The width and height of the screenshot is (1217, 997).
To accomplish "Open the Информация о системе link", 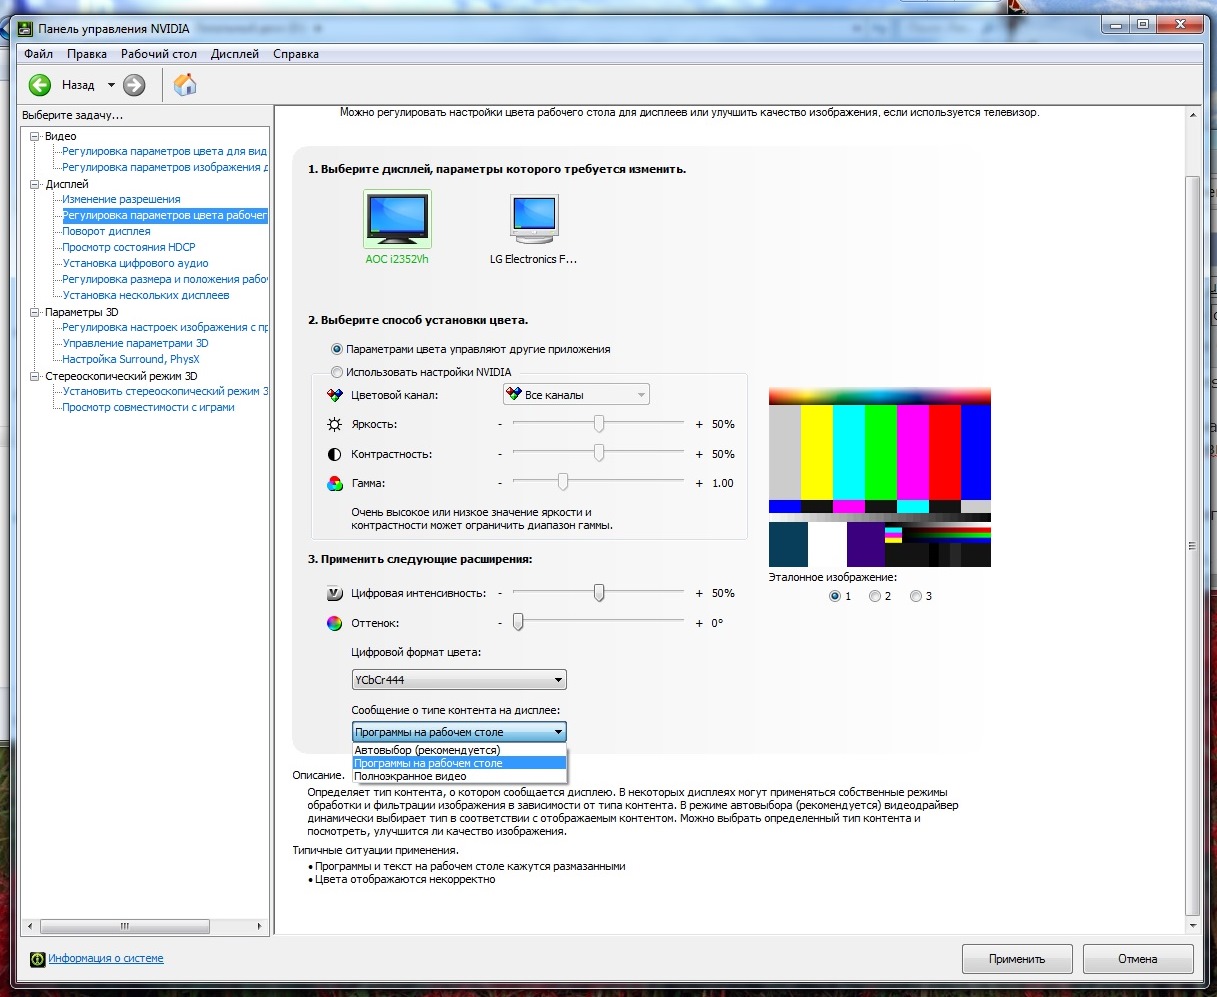I will [106, 958].
